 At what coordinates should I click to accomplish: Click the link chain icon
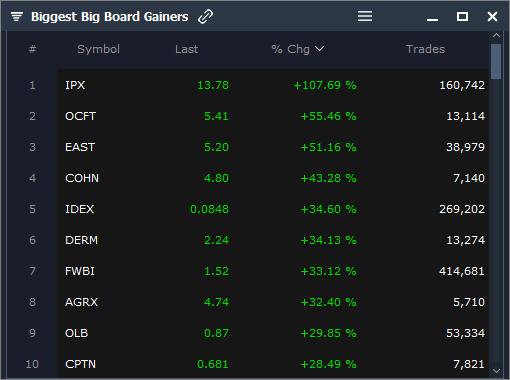[x=205, y=16]
